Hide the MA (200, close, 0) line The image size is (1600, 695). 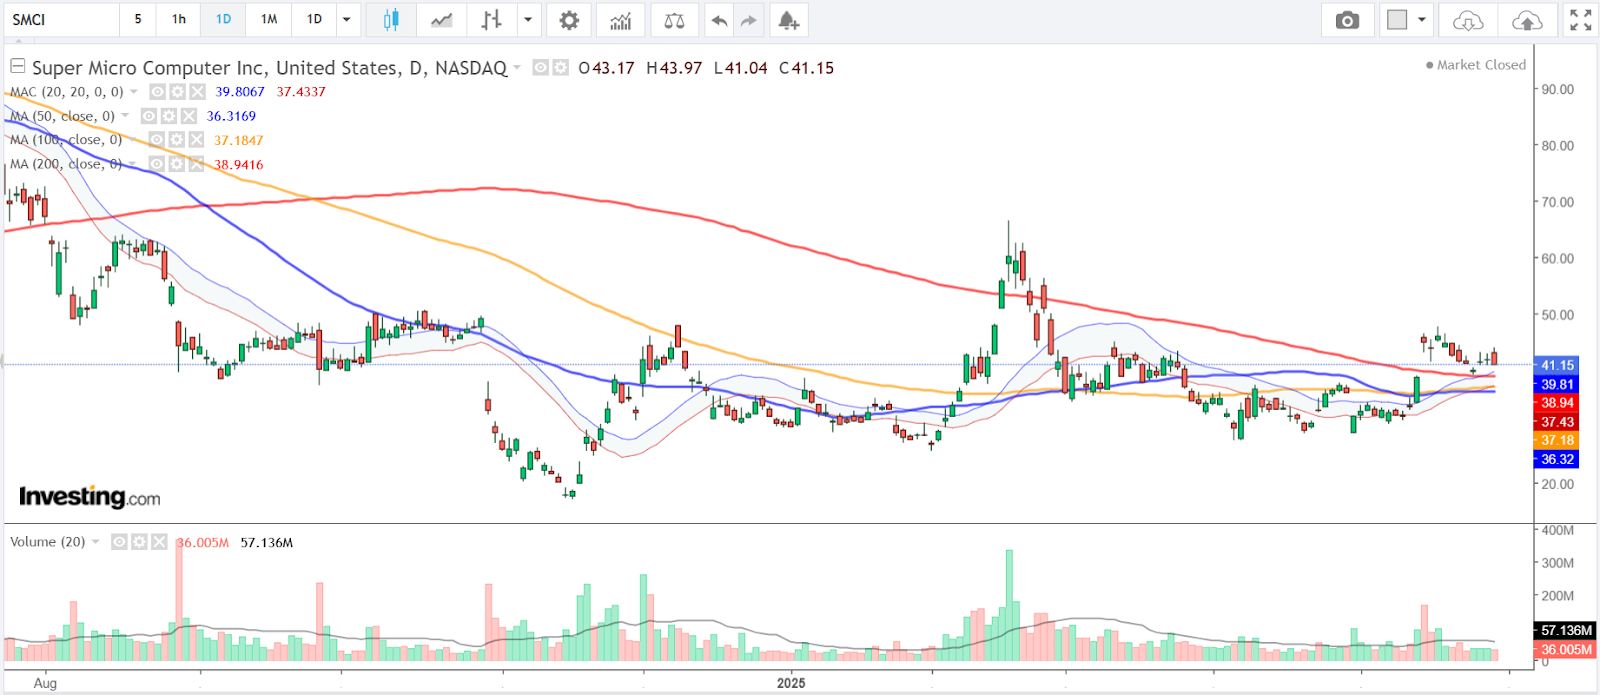(x=156, y=164)
